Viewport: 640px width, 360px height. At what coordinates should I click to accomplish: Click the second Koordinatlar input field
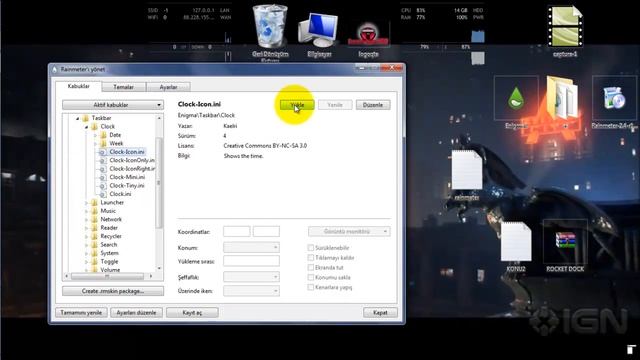pos(266,231)
